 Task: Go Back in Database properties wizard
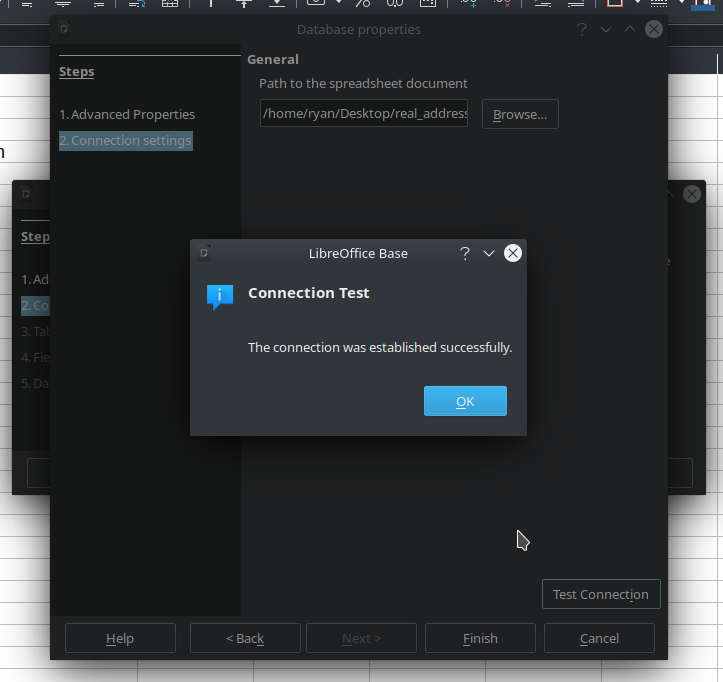(x=245, y=638)
